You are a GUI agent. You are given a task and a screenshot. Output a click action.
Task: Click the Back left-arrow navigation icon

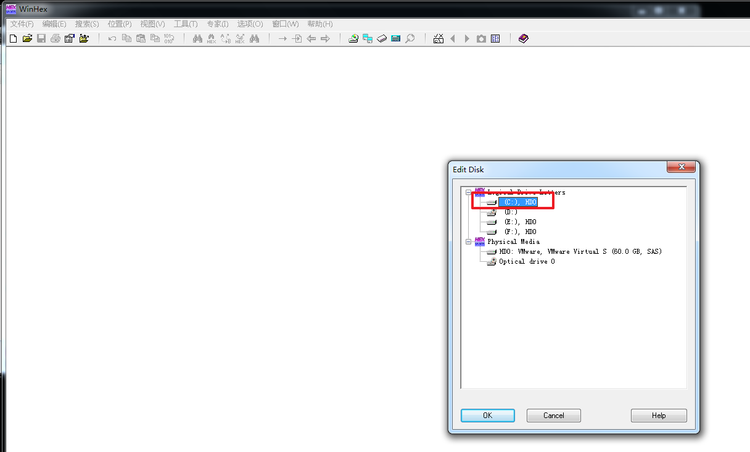(x=311, y=39)
